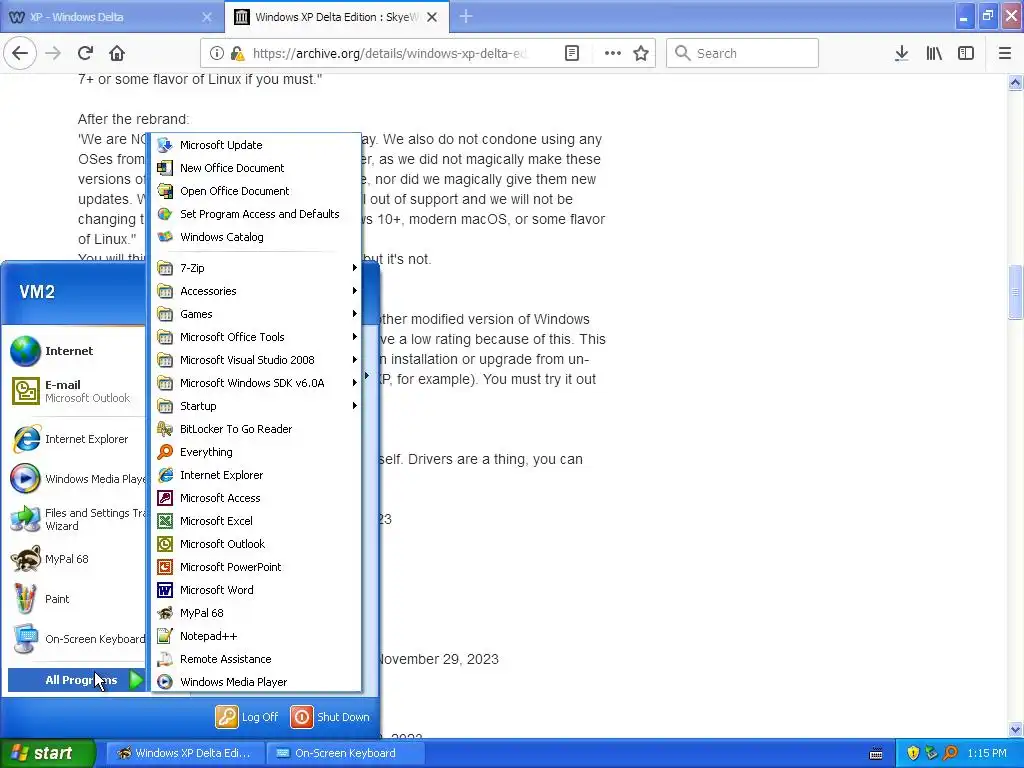This screenshot has width=1024, height=768.
Task: Expand the Startup folder
Action: click(257, 406)
